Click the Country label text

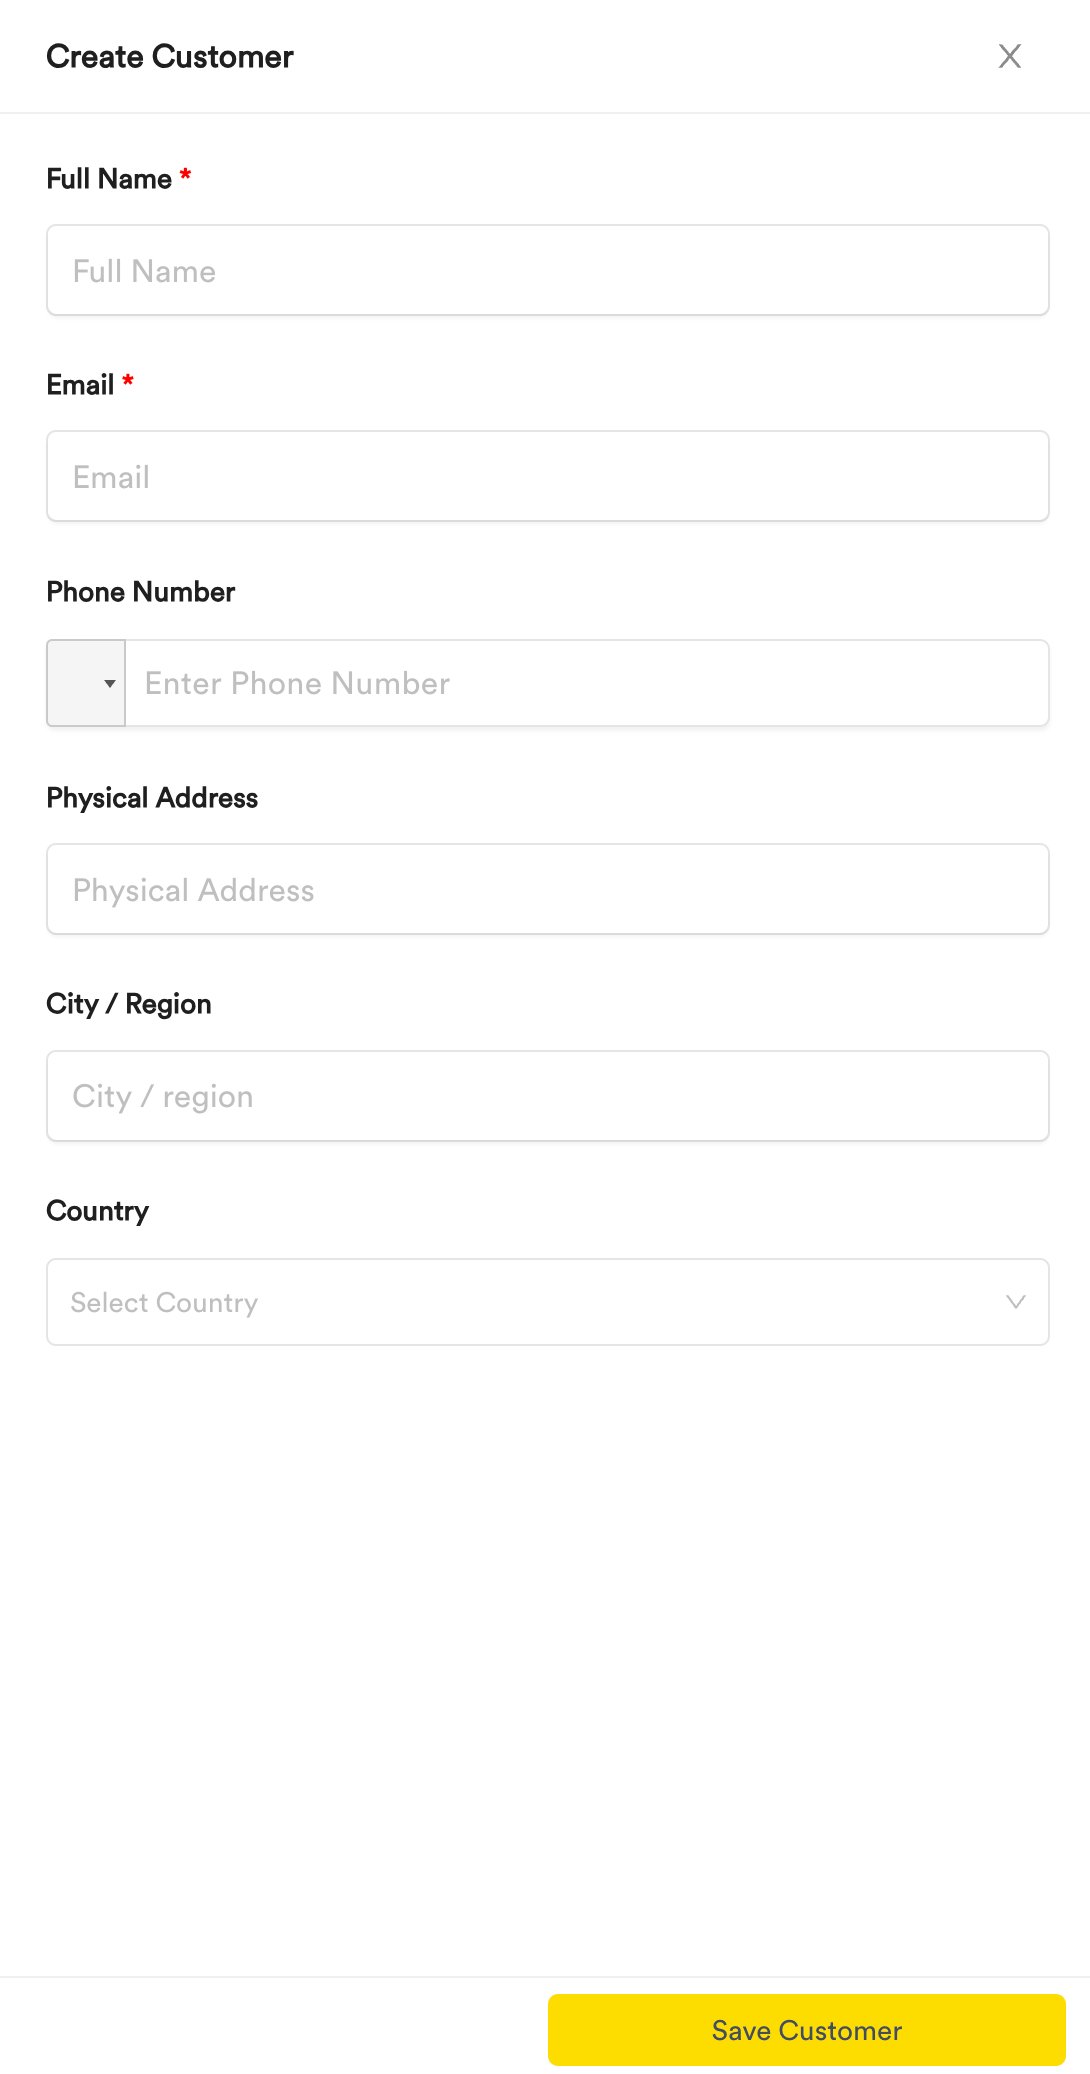pyautogui.click(x=98, y=1211)
